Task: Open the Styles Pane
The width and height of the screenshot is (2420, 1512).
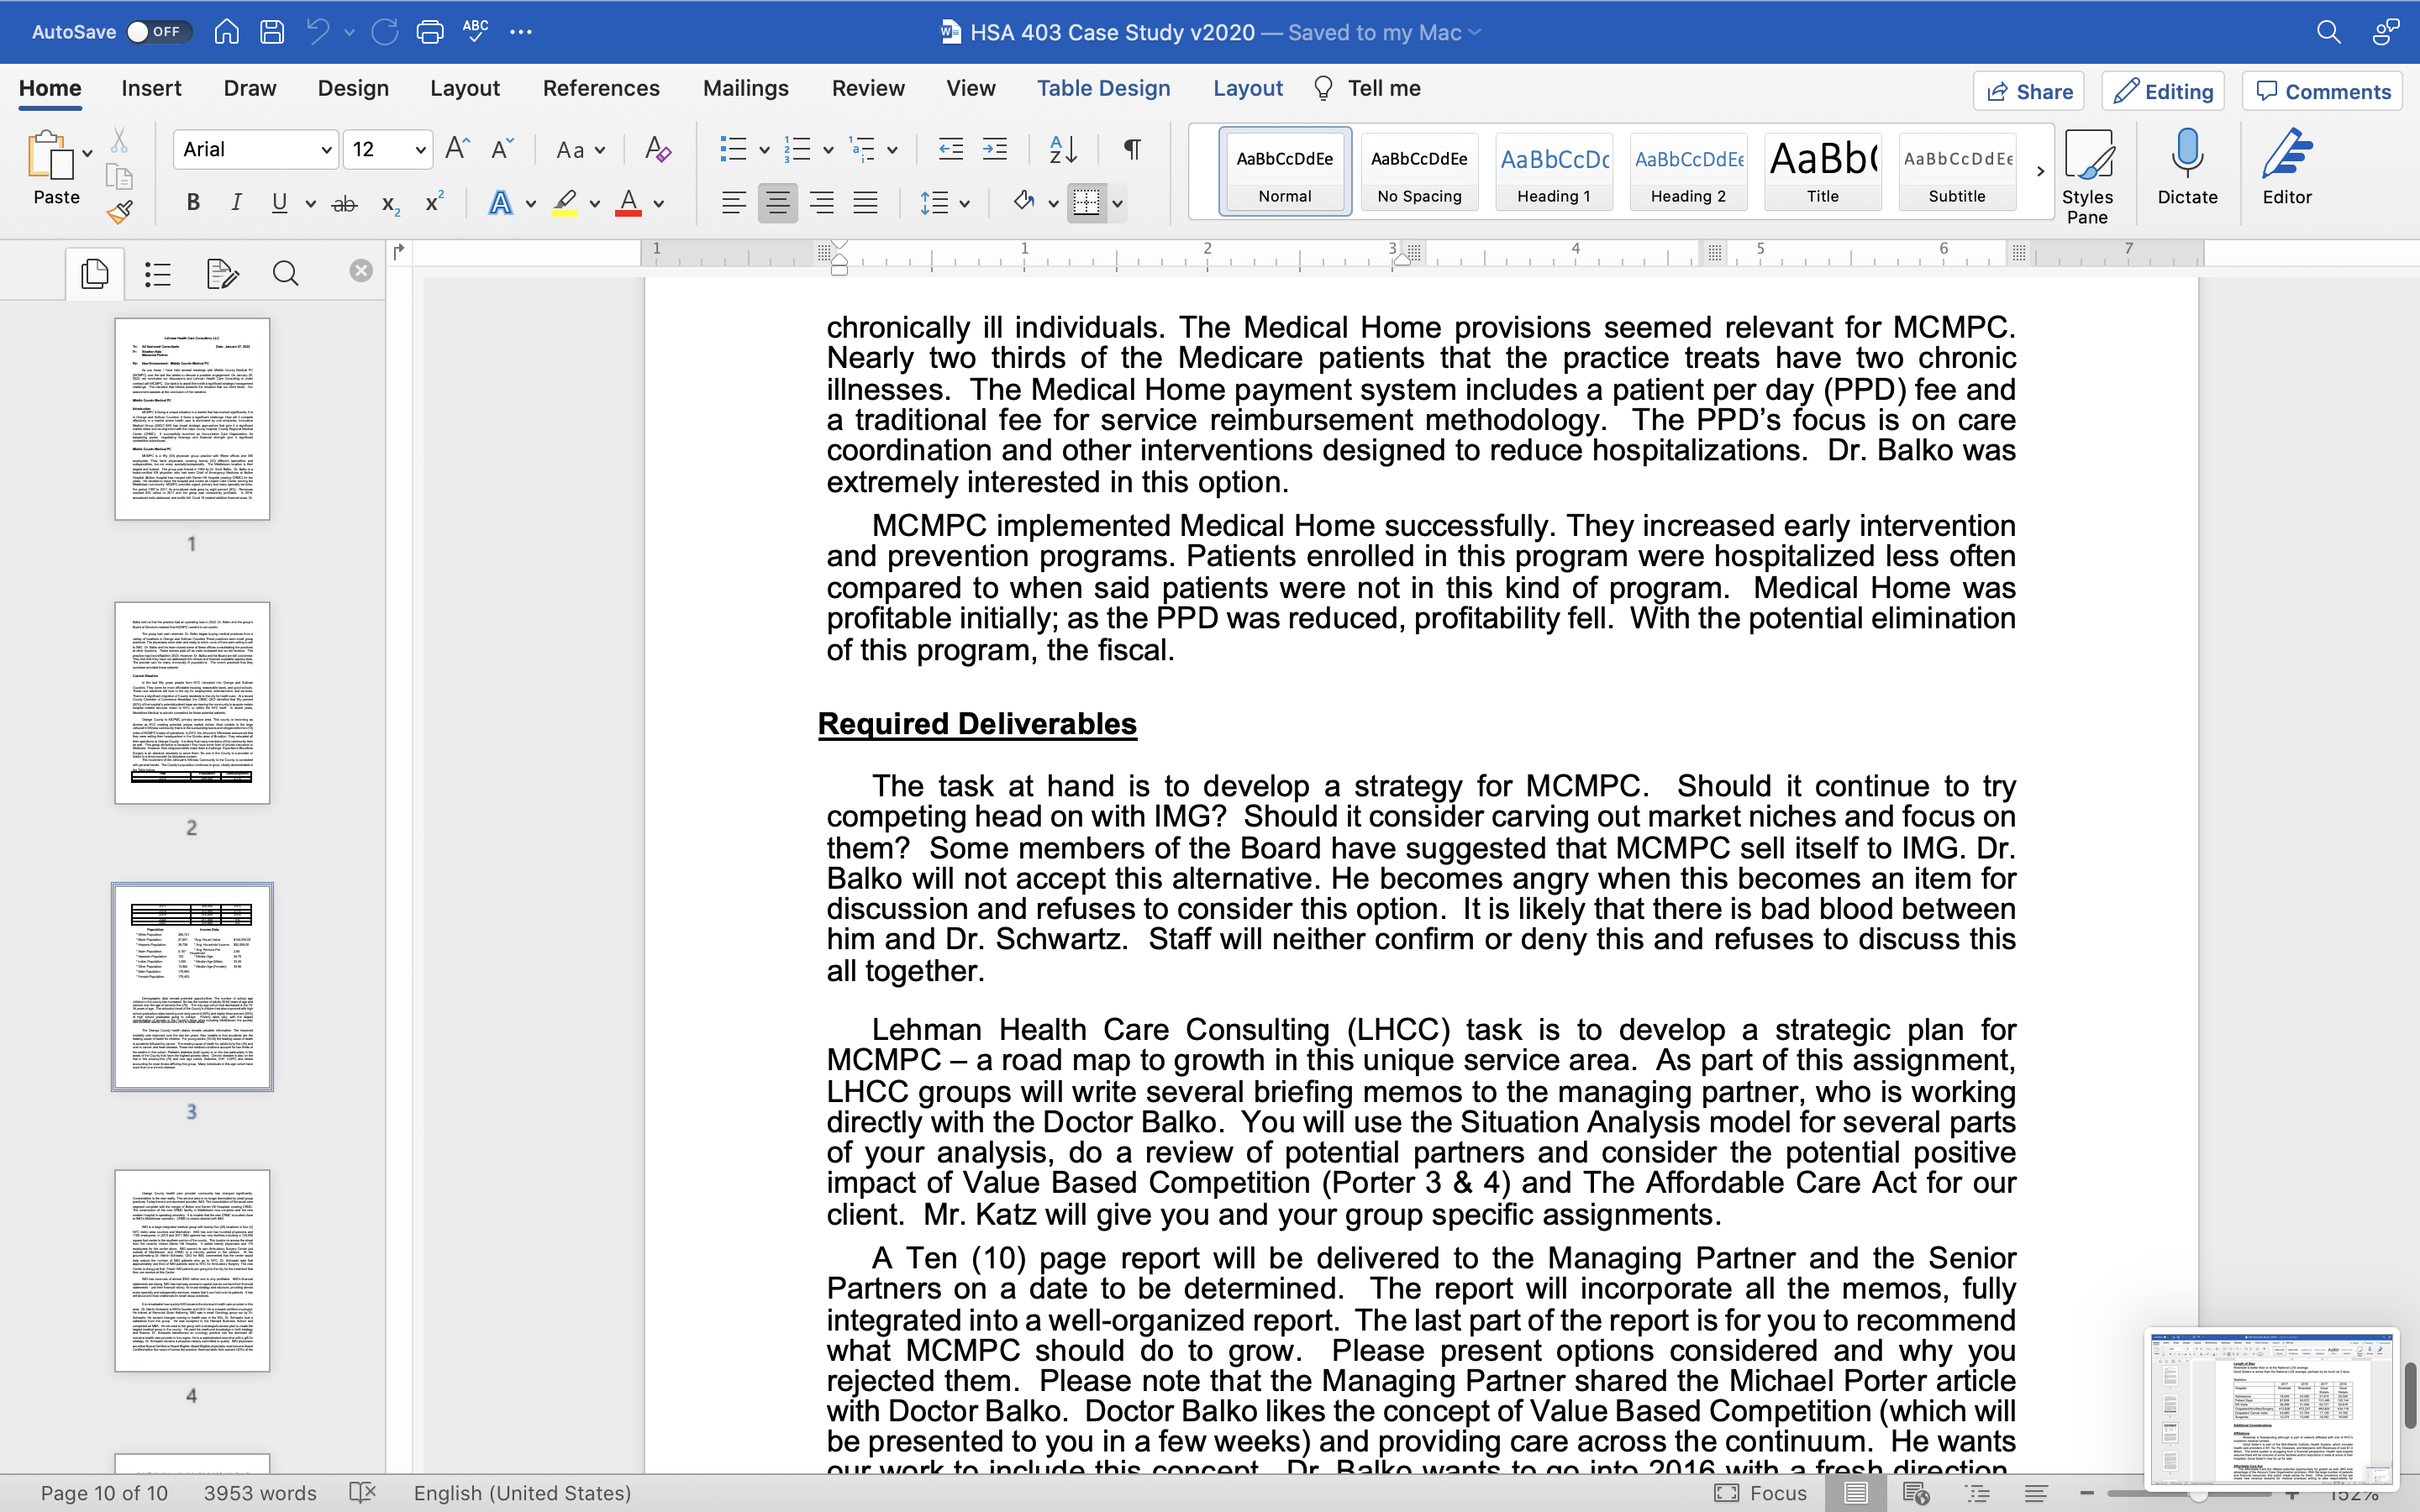Action: (x=2087, y=177)
